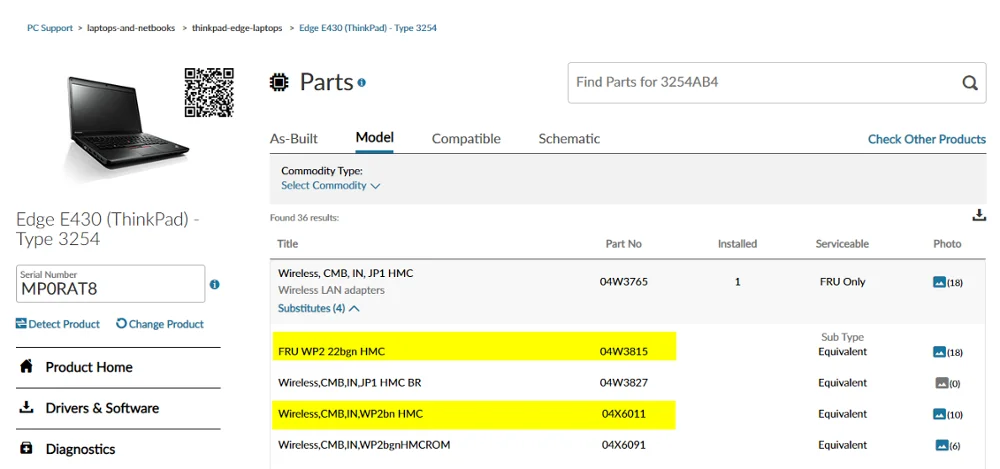This screenshot has height=469, width=1000.
Task: Select the Model tab
Action: click(x=374, y=137)
